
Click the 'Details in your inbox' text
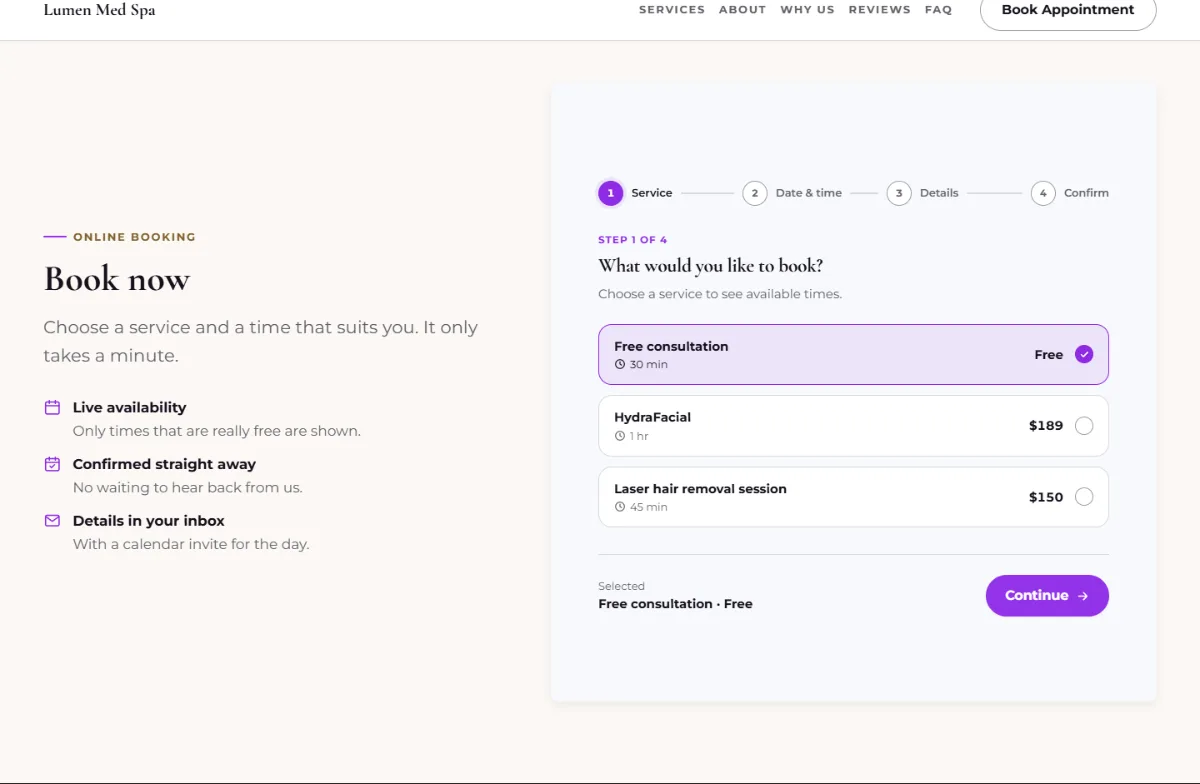point(148,521)
